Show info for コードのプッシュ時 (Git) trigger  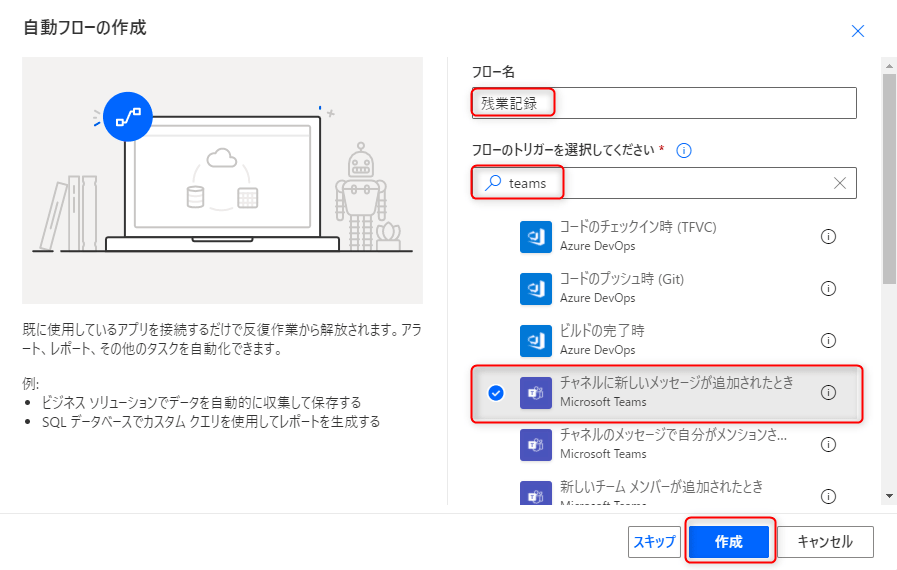tap(828, 288)
